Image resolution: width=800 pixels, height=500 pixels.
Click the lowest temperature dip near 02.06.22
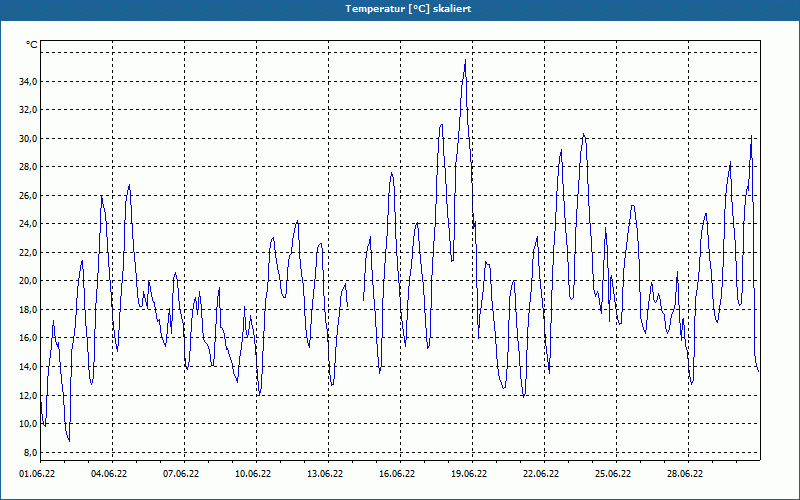point(69,441)
